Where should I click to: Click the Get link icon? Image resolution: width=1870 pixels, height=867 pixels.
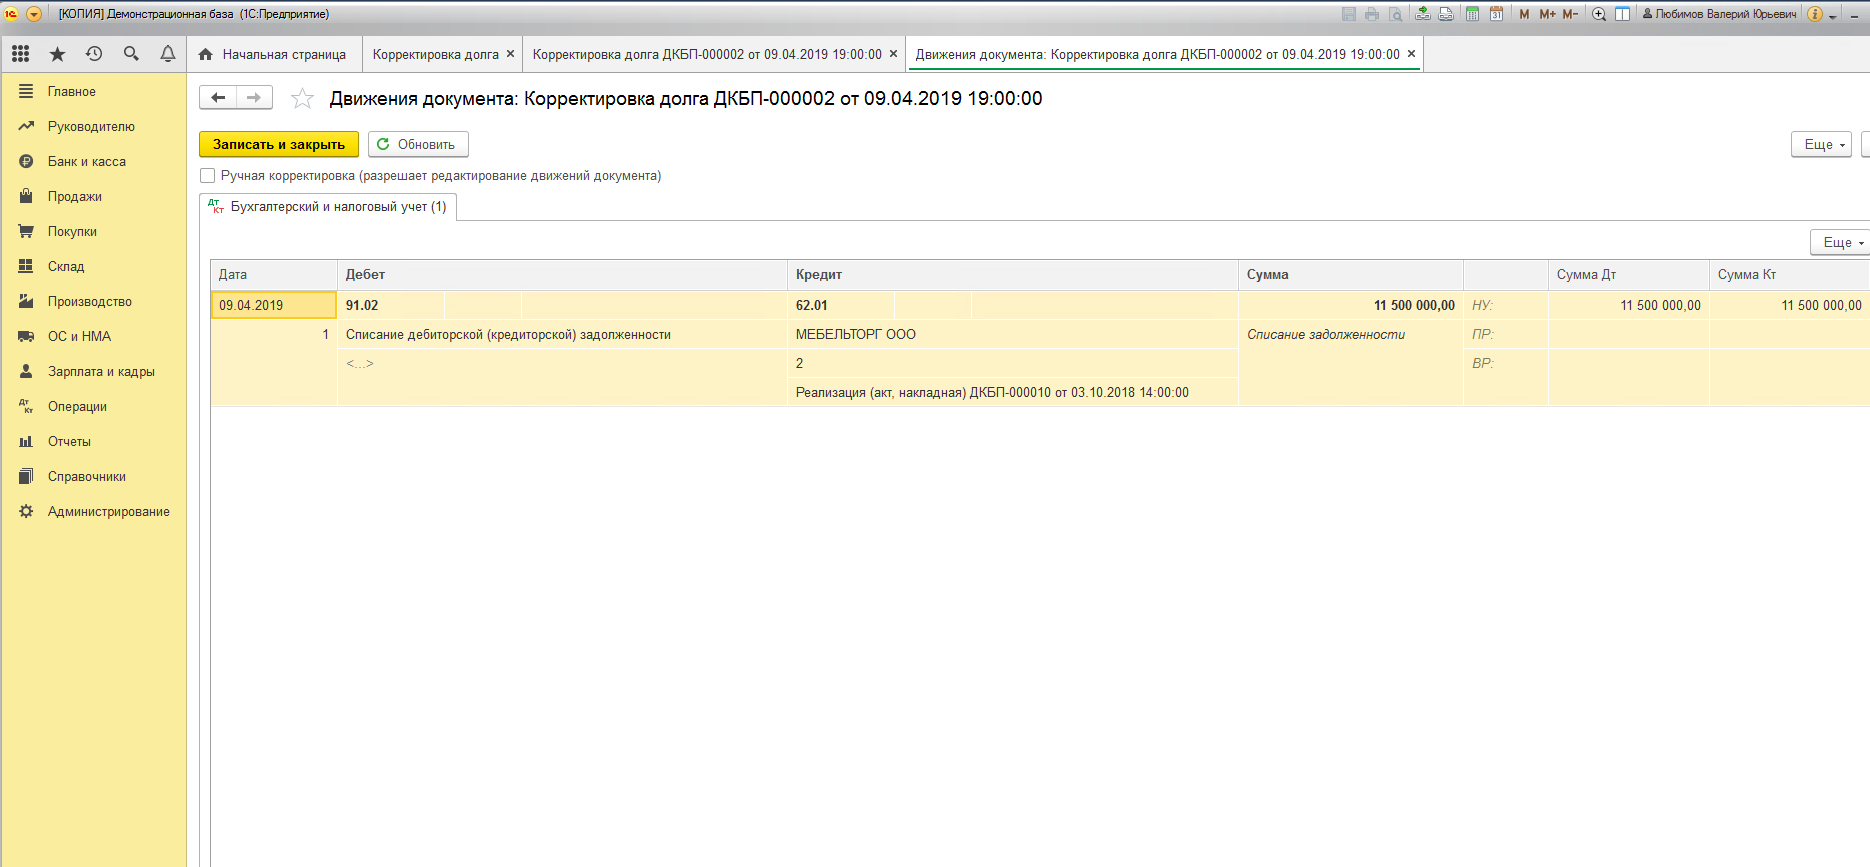[1422, 14]
